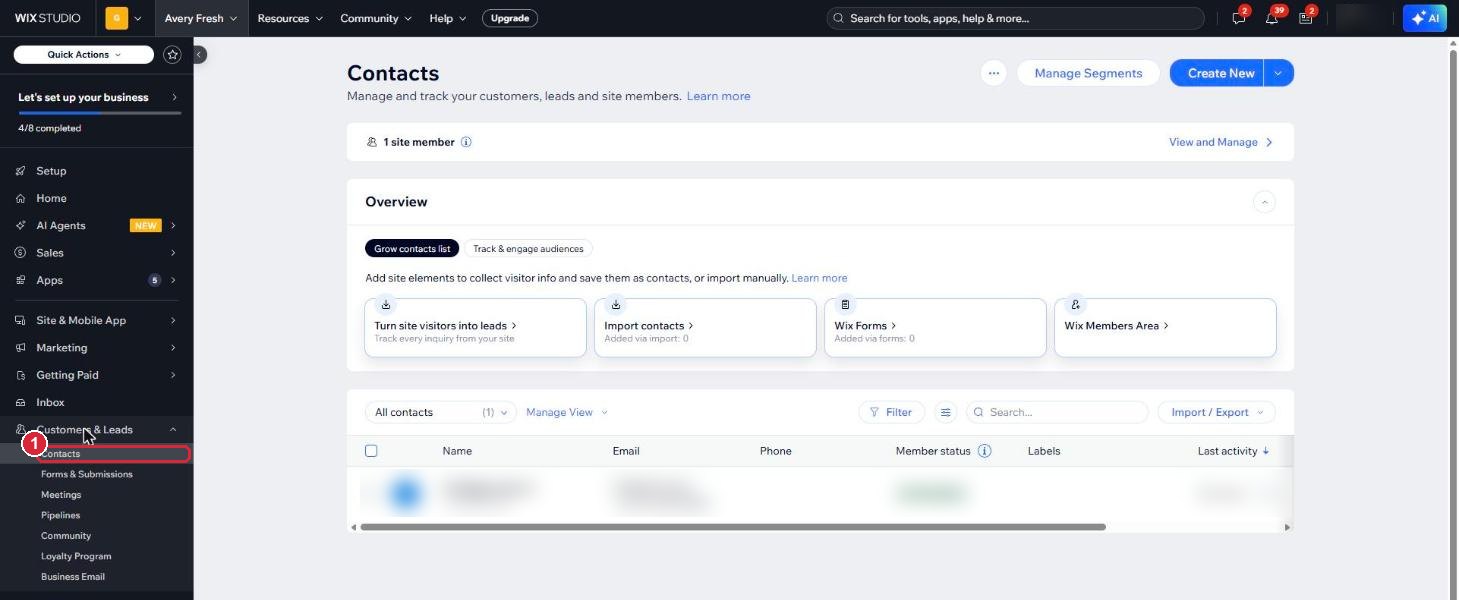The image size is (1459, 600).
Task: Click the contact avatar in the table row
Action: coord(406,493)
